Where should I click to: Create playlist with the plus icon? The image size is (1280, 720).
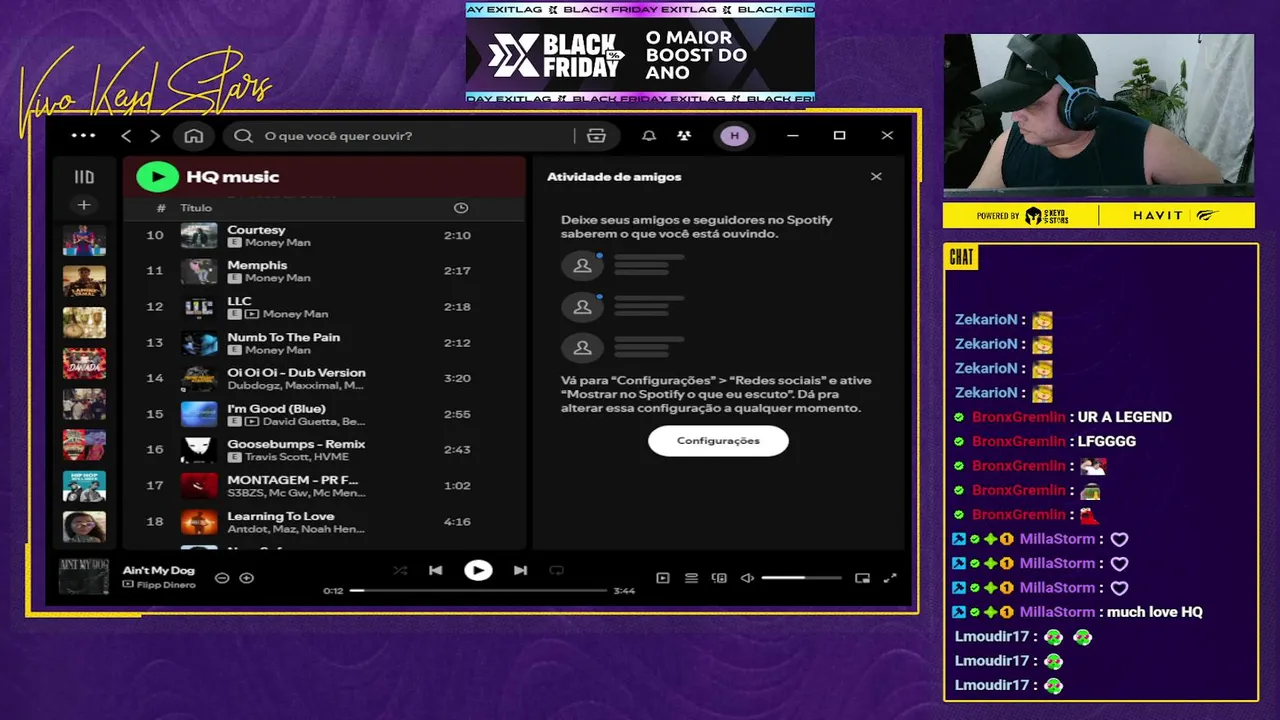(x=84, y=205)
